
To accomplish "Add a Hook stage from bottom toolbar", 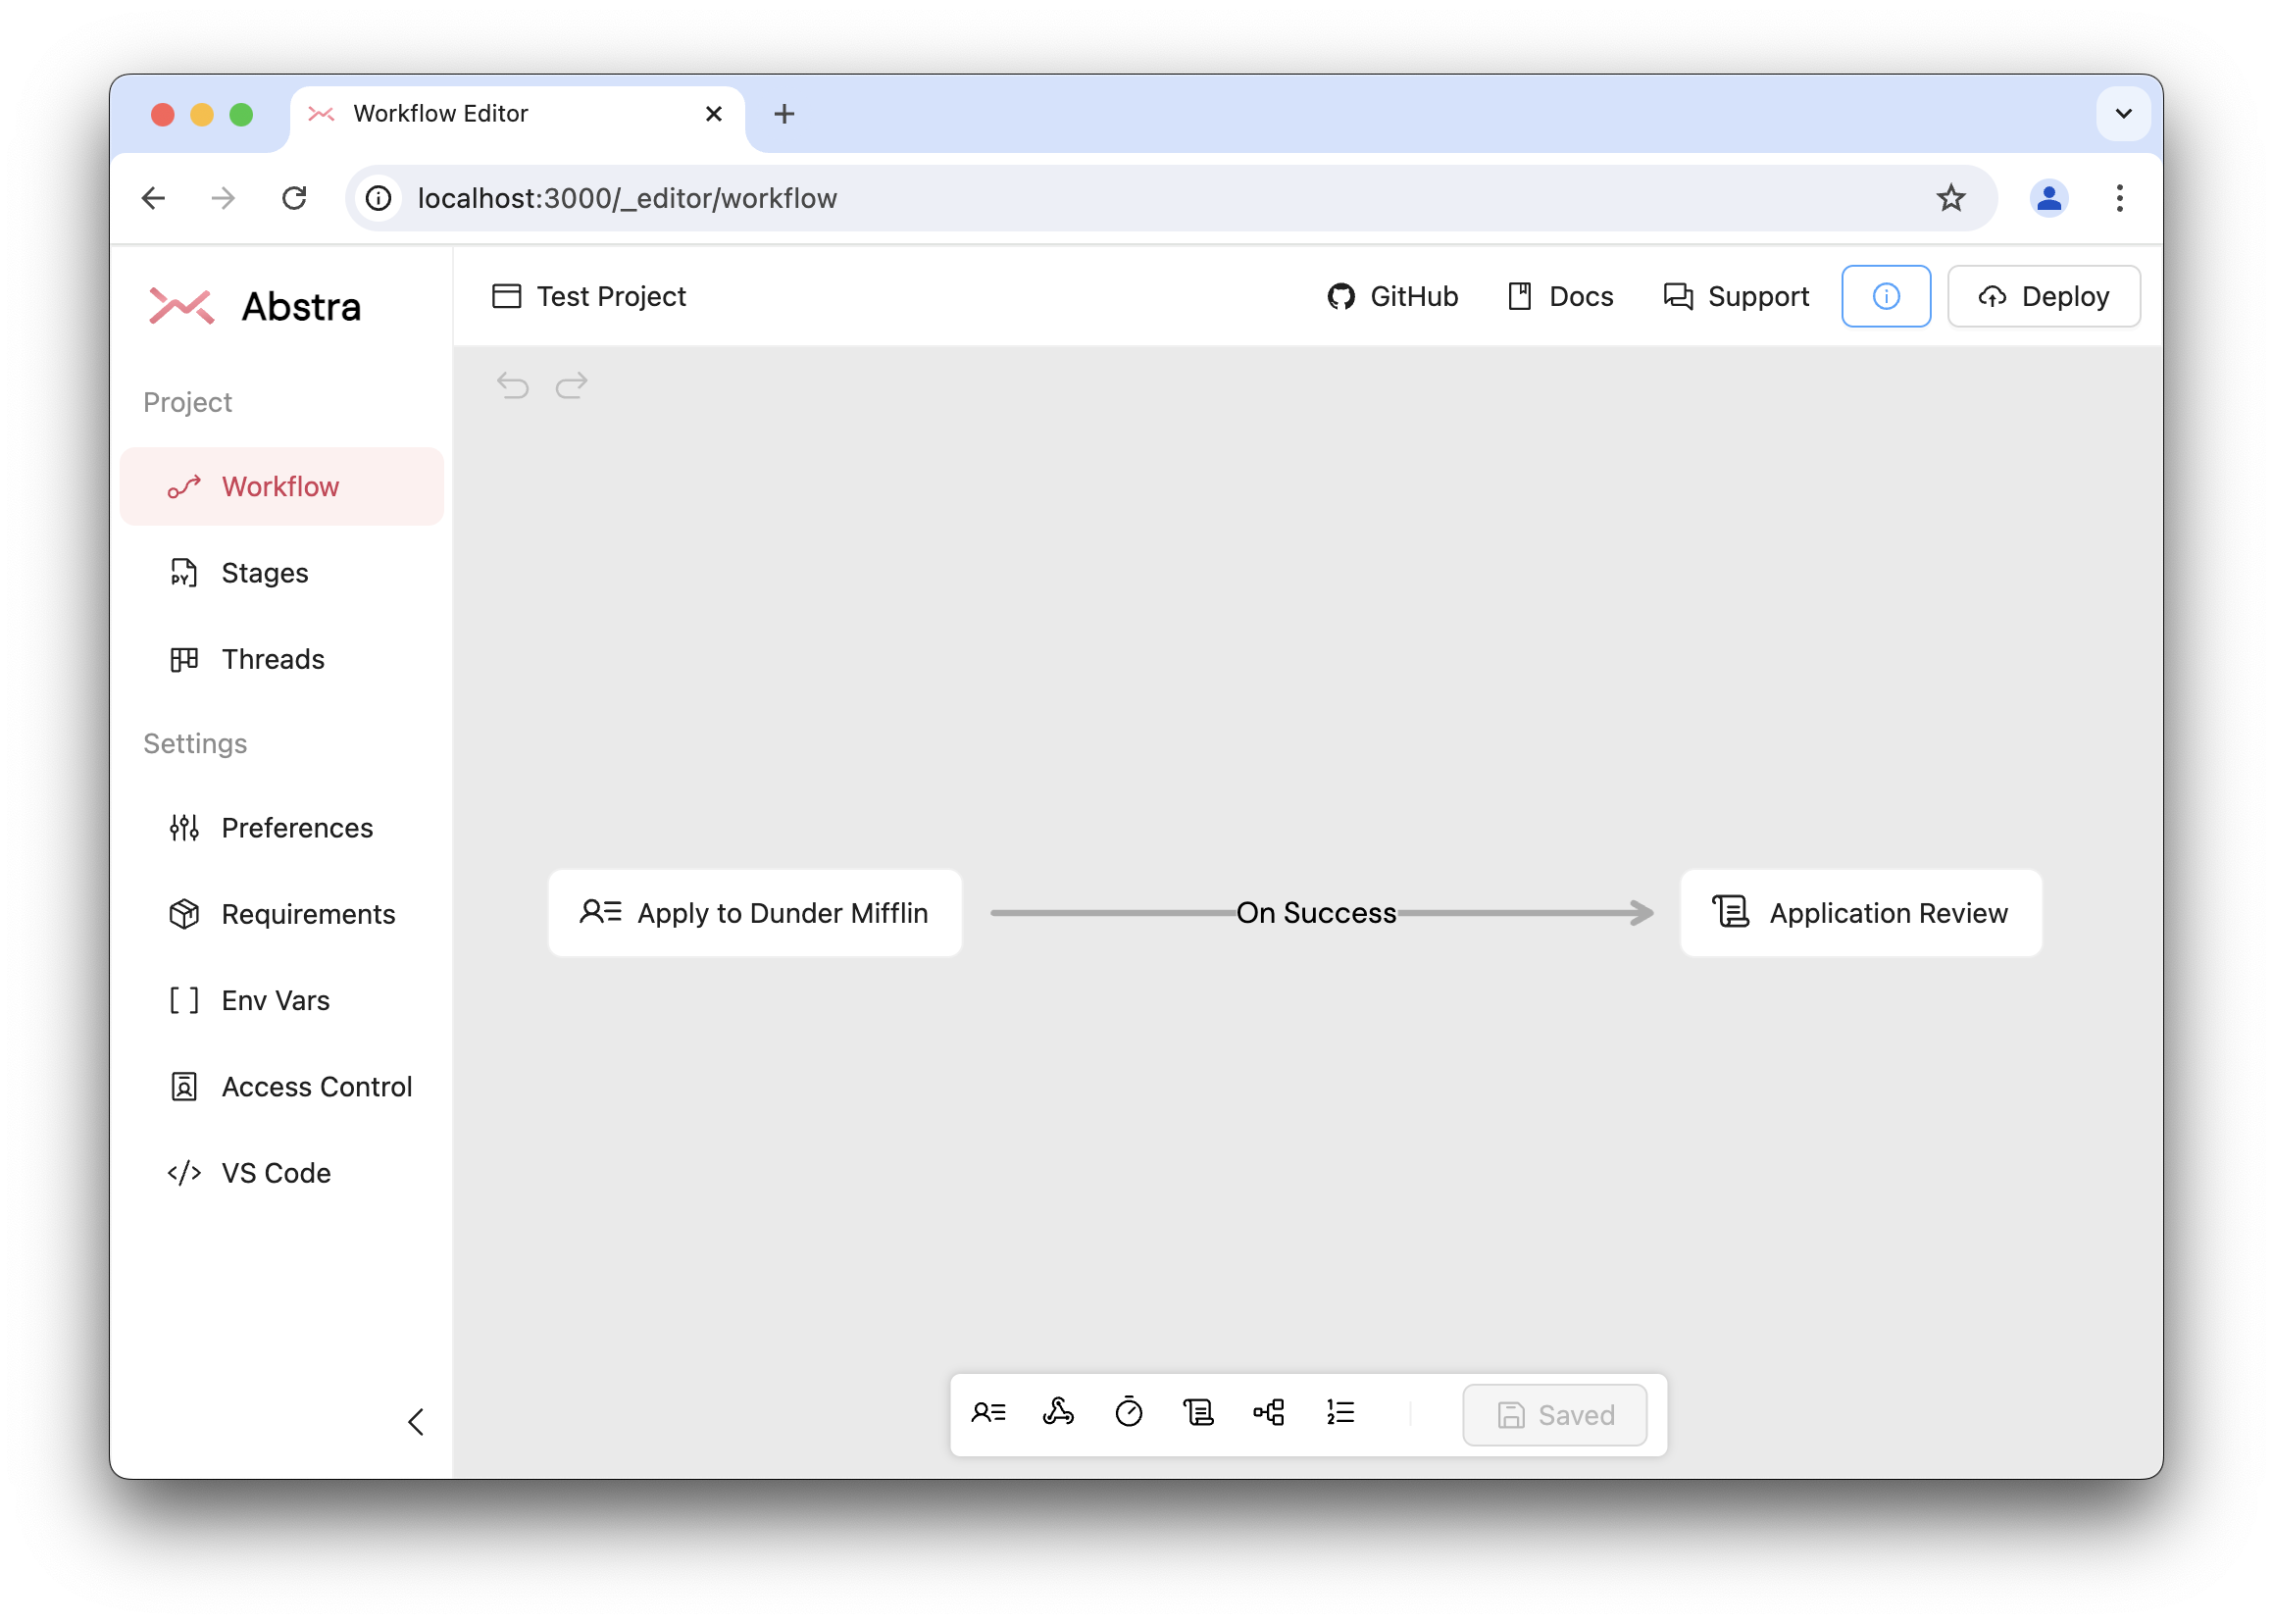I will [1058, 1412].
